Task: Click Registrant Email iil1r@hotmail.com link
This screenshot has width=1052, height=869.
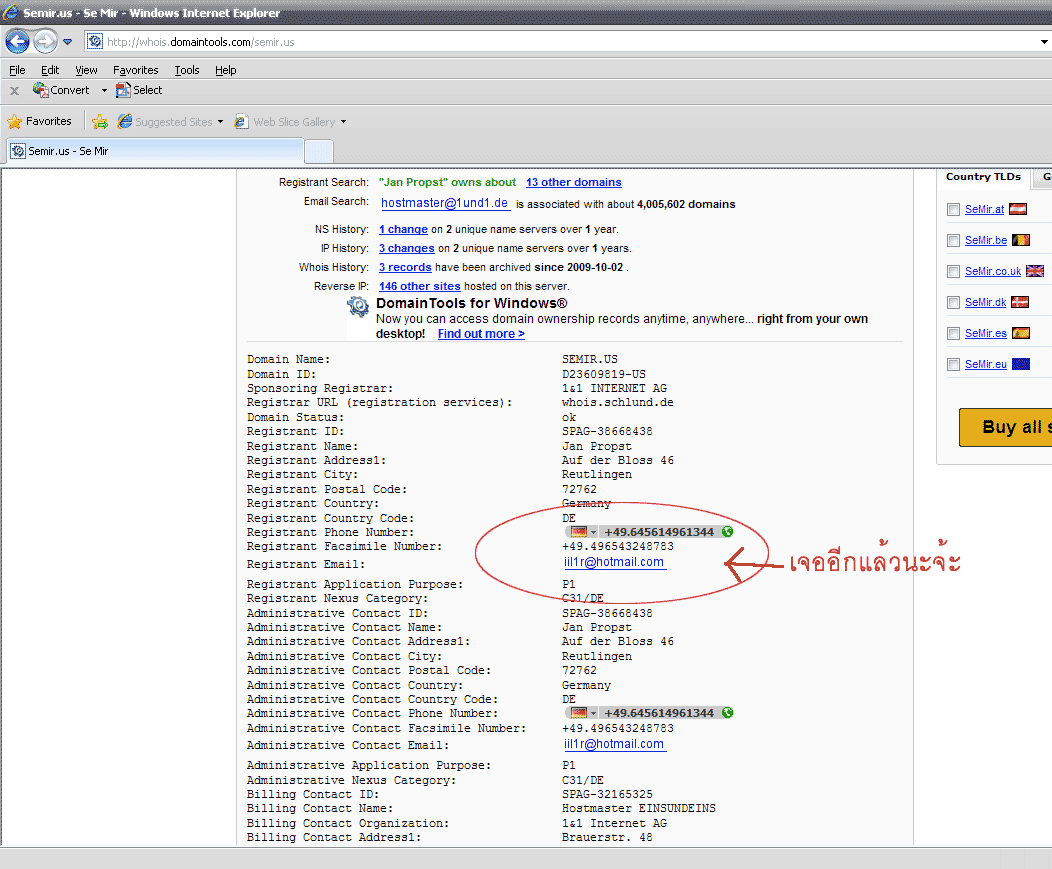Action: (615, 562)
